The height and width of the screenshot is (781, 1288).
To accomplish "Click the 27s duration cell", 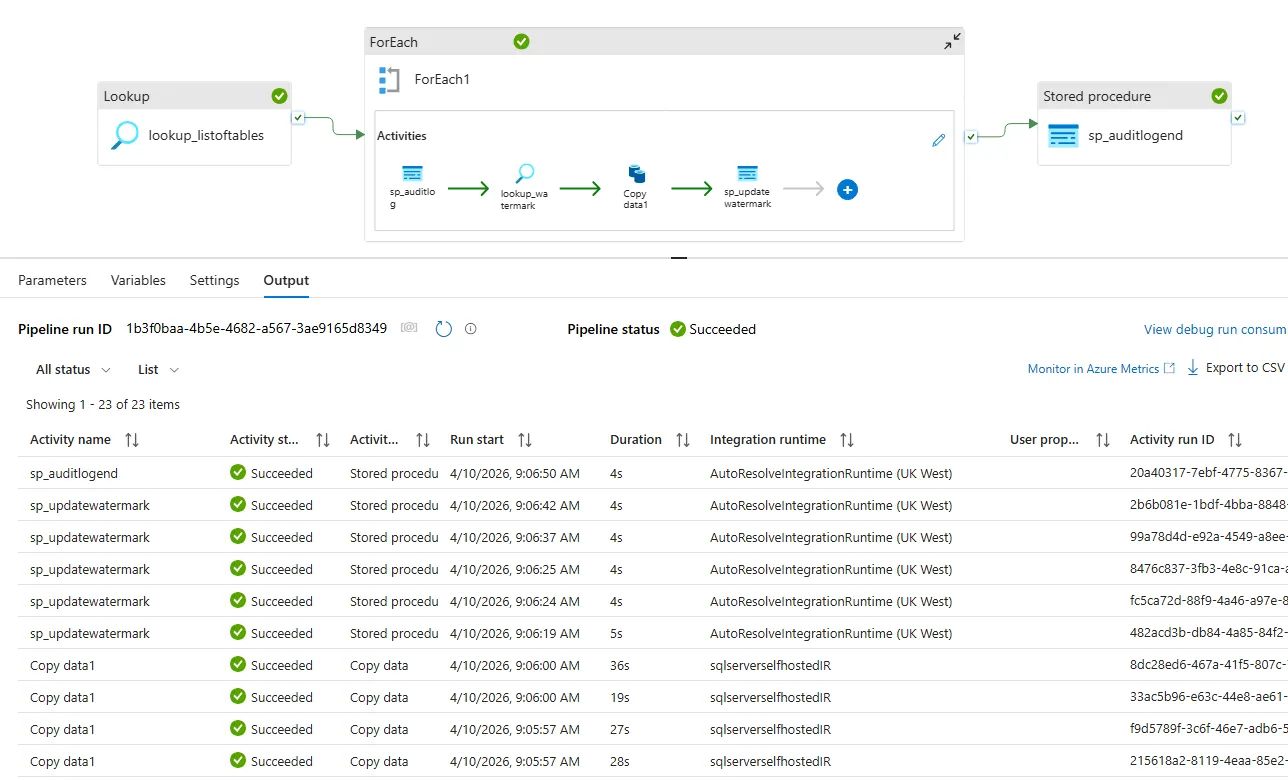I will pos(620,729).
